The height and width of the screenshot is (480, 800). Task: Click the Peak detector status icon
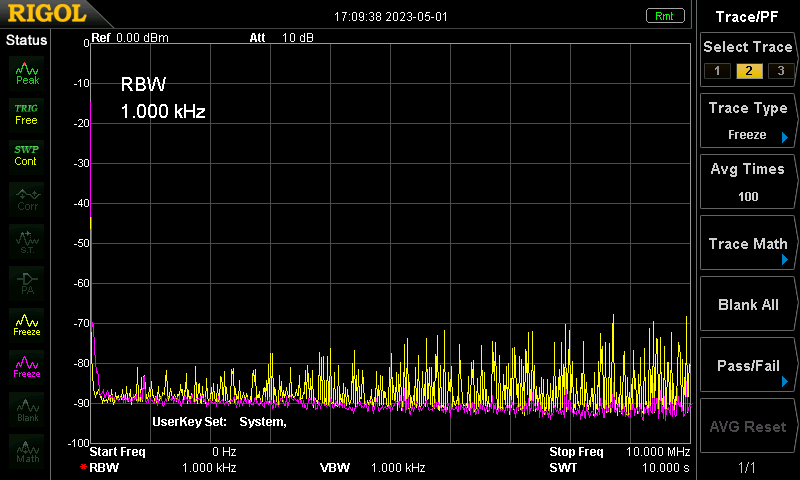[x=27, y=73]
